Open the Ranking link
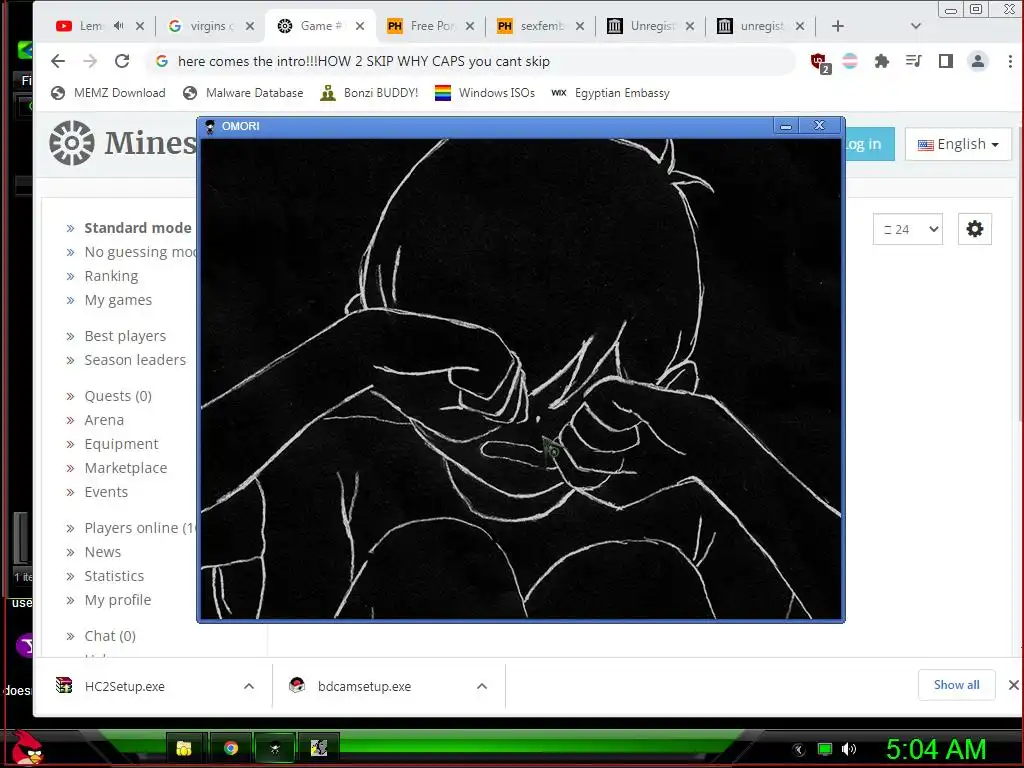1024x768 pixels. 111,276
